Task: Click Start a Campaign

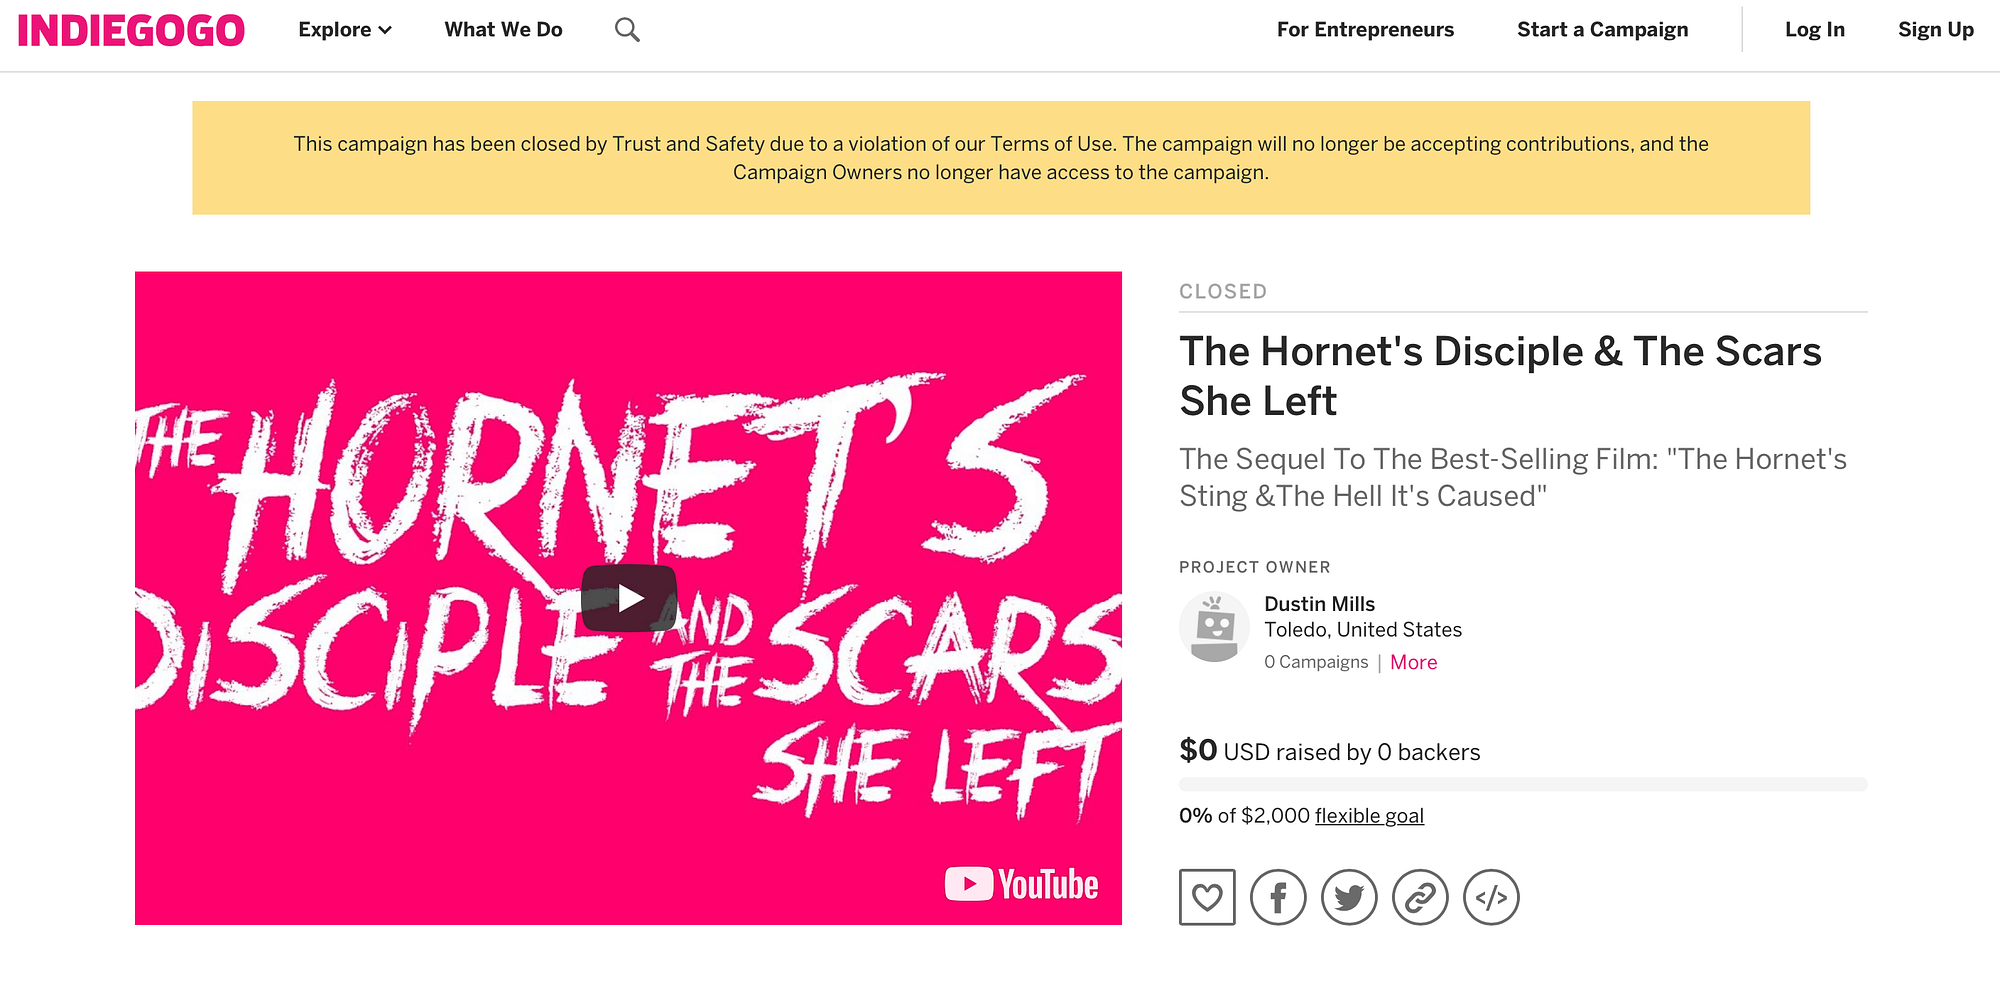Action: 1602,30
